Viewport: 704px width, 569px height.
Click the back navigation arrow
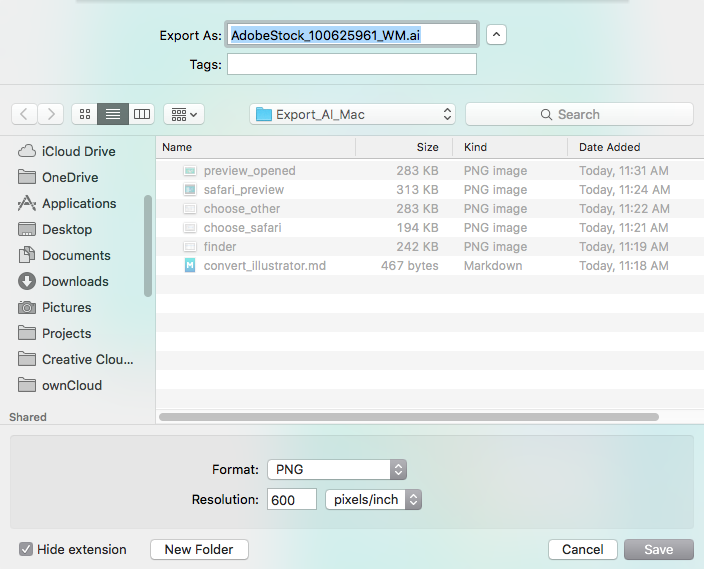pyautogui.click(x=25, y=114)
